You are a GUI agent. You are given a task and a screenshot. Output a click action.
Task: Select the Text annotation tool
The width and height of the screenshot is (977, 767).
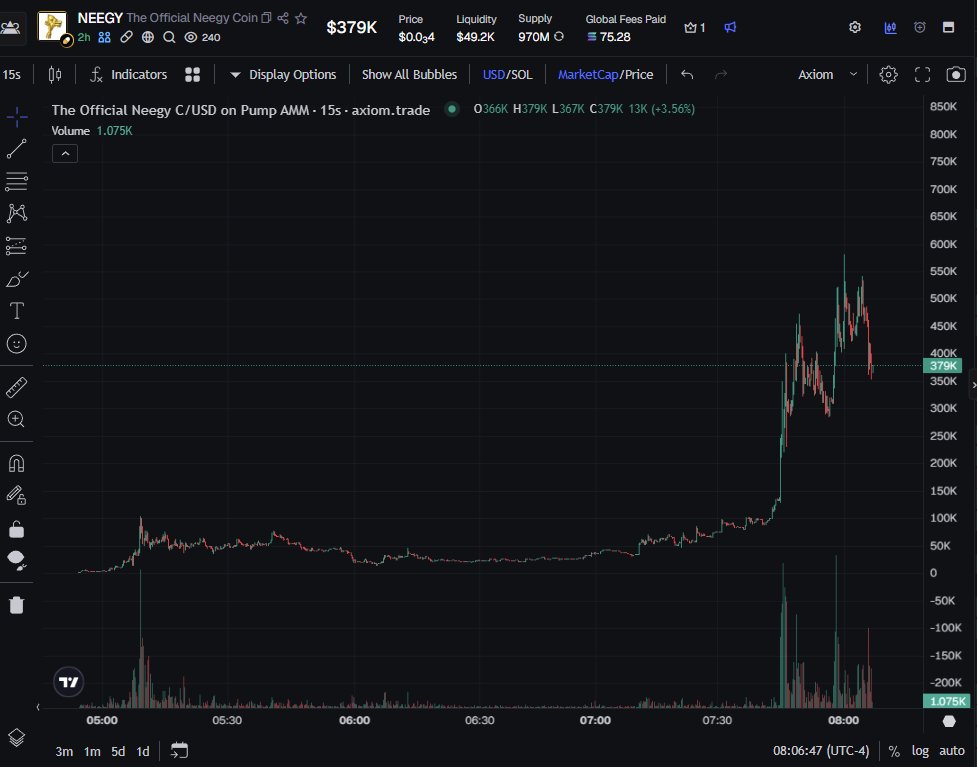17,311
